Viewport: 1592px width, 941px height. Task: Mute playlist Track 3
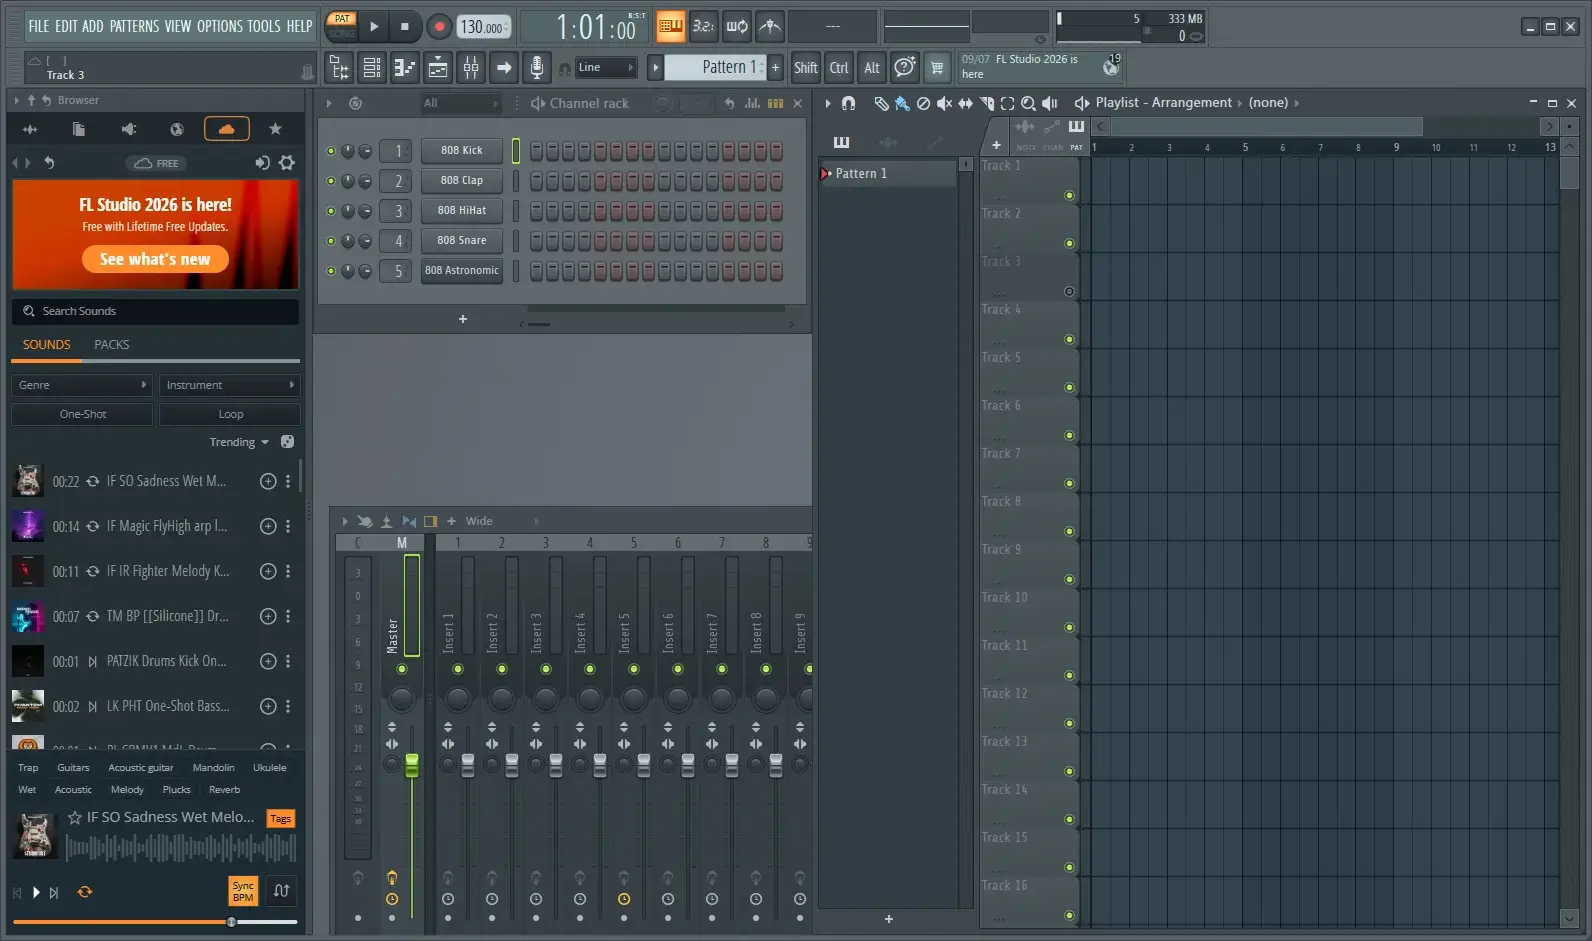pos(1069,292)
